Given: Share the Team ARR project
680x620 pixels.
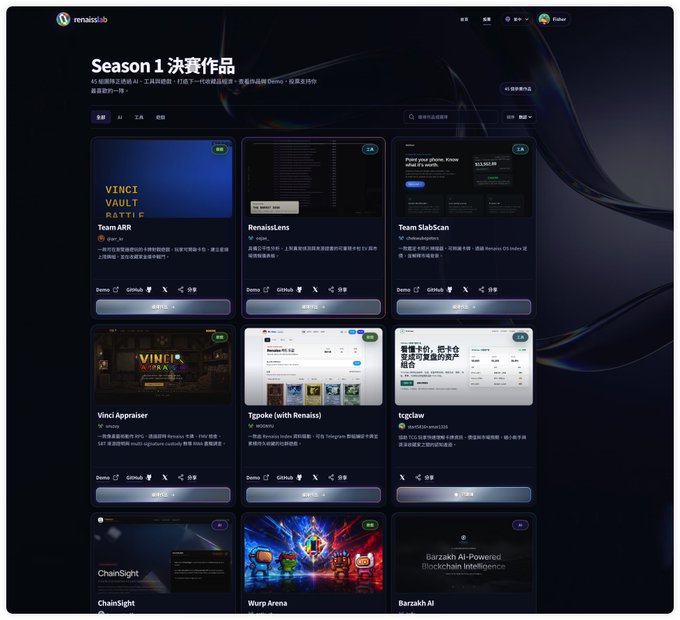Looking at the screenshot, I should coord(187,290).
